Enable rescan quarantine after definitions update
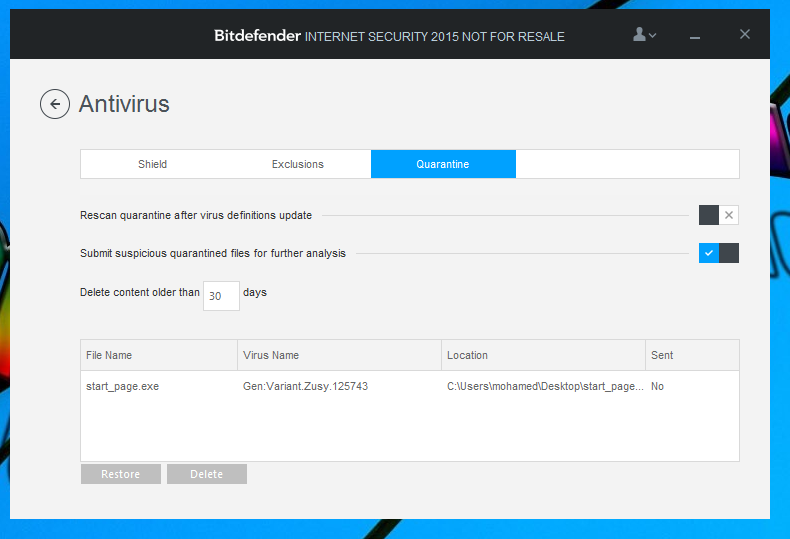 pos(718,215)
